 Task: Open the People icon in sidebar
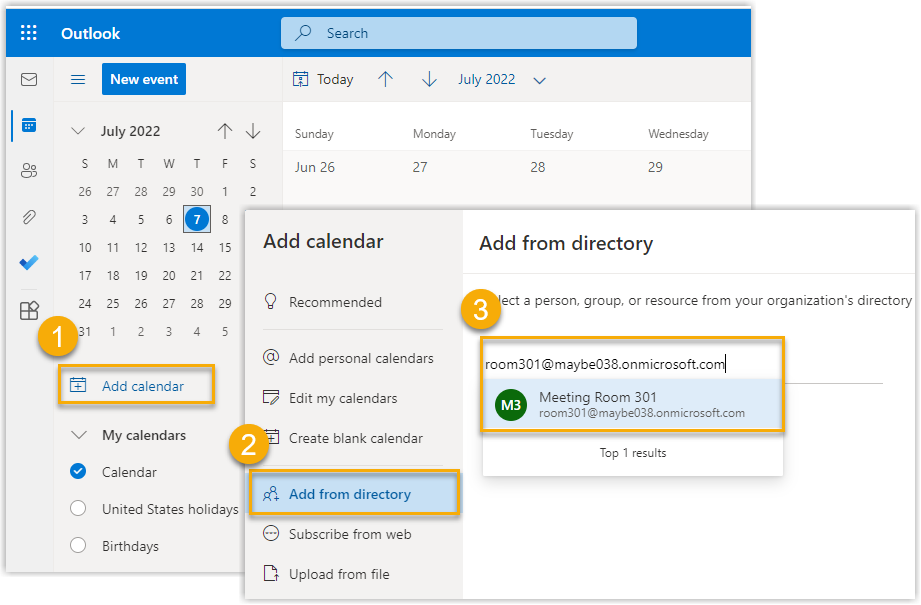(29, 171)
